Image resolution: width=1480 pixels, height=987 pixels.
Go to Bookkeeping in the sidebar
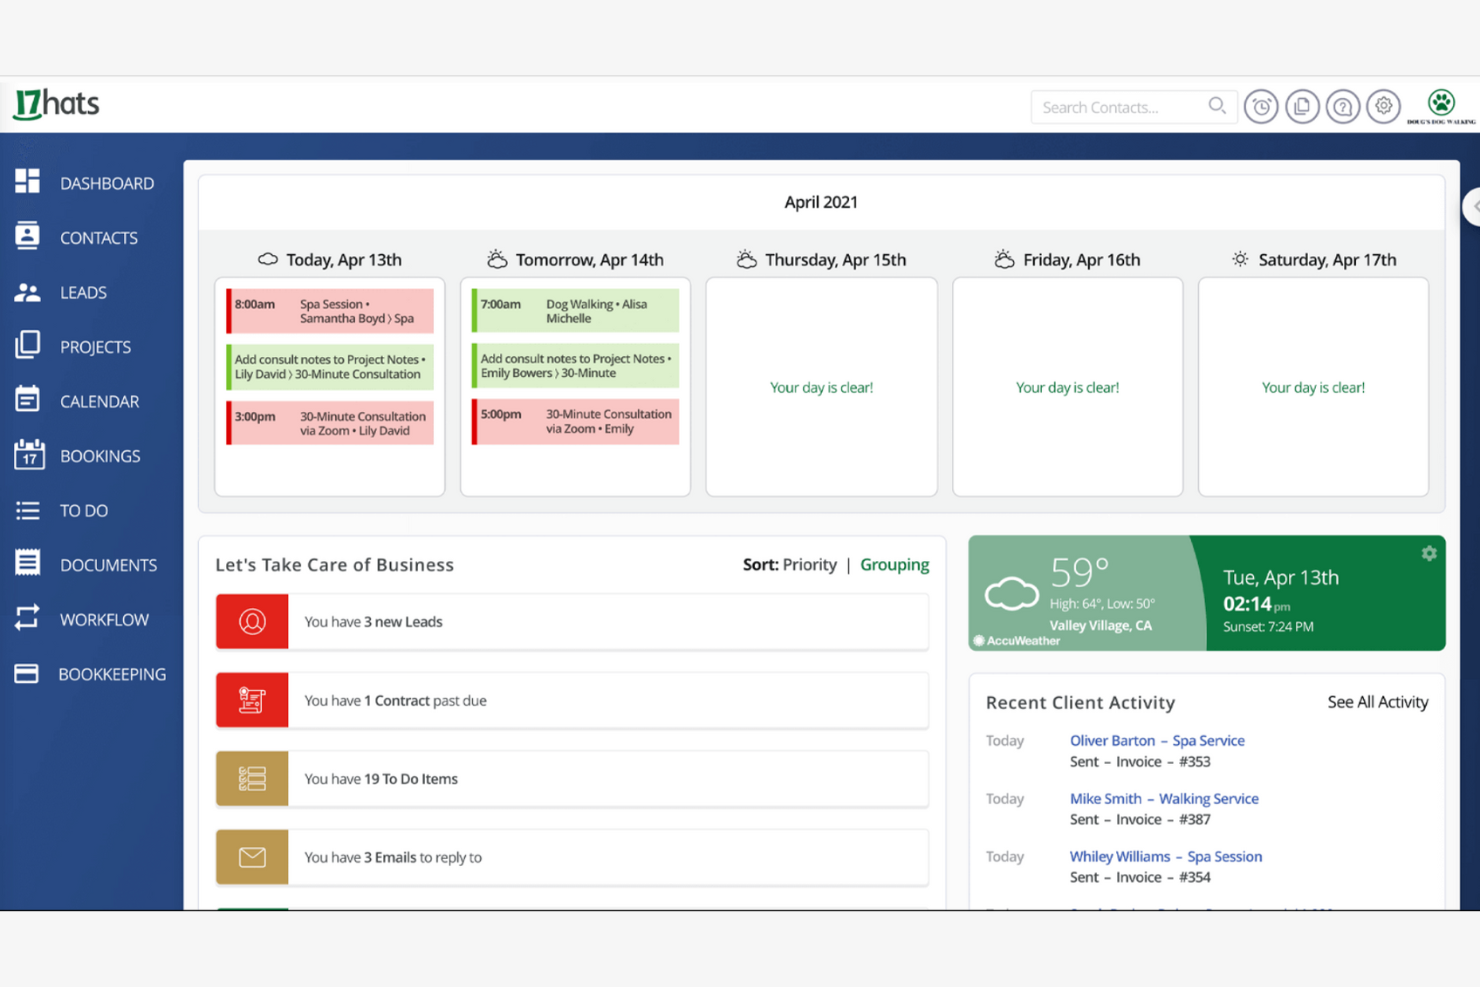coord(111,675)
